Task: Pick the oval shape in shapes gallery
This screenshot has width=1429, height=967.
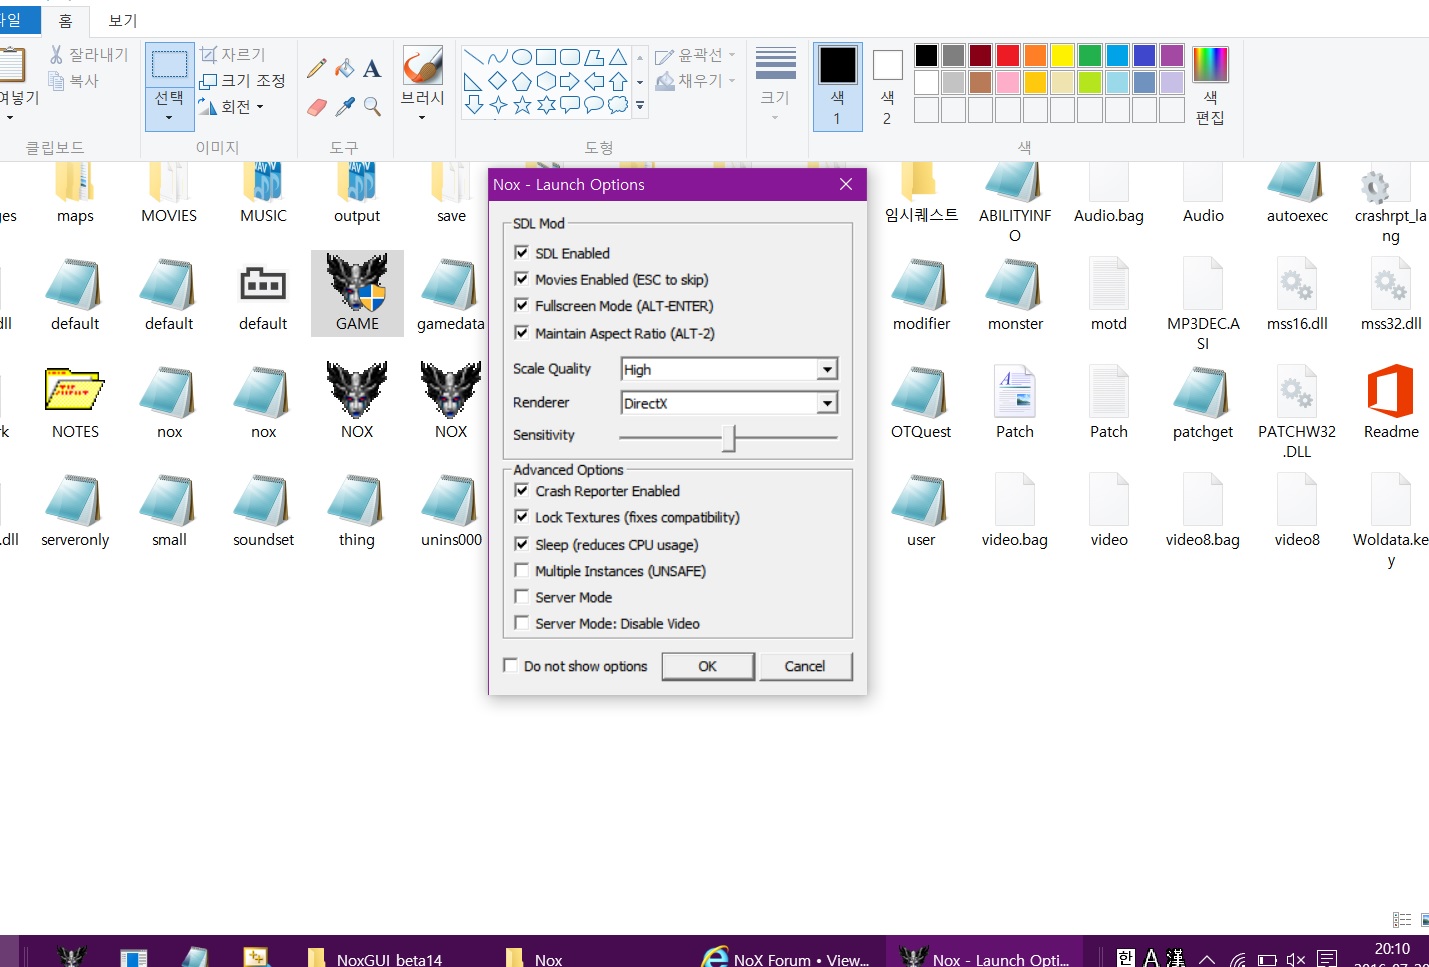Action: (x=522, y=57)
